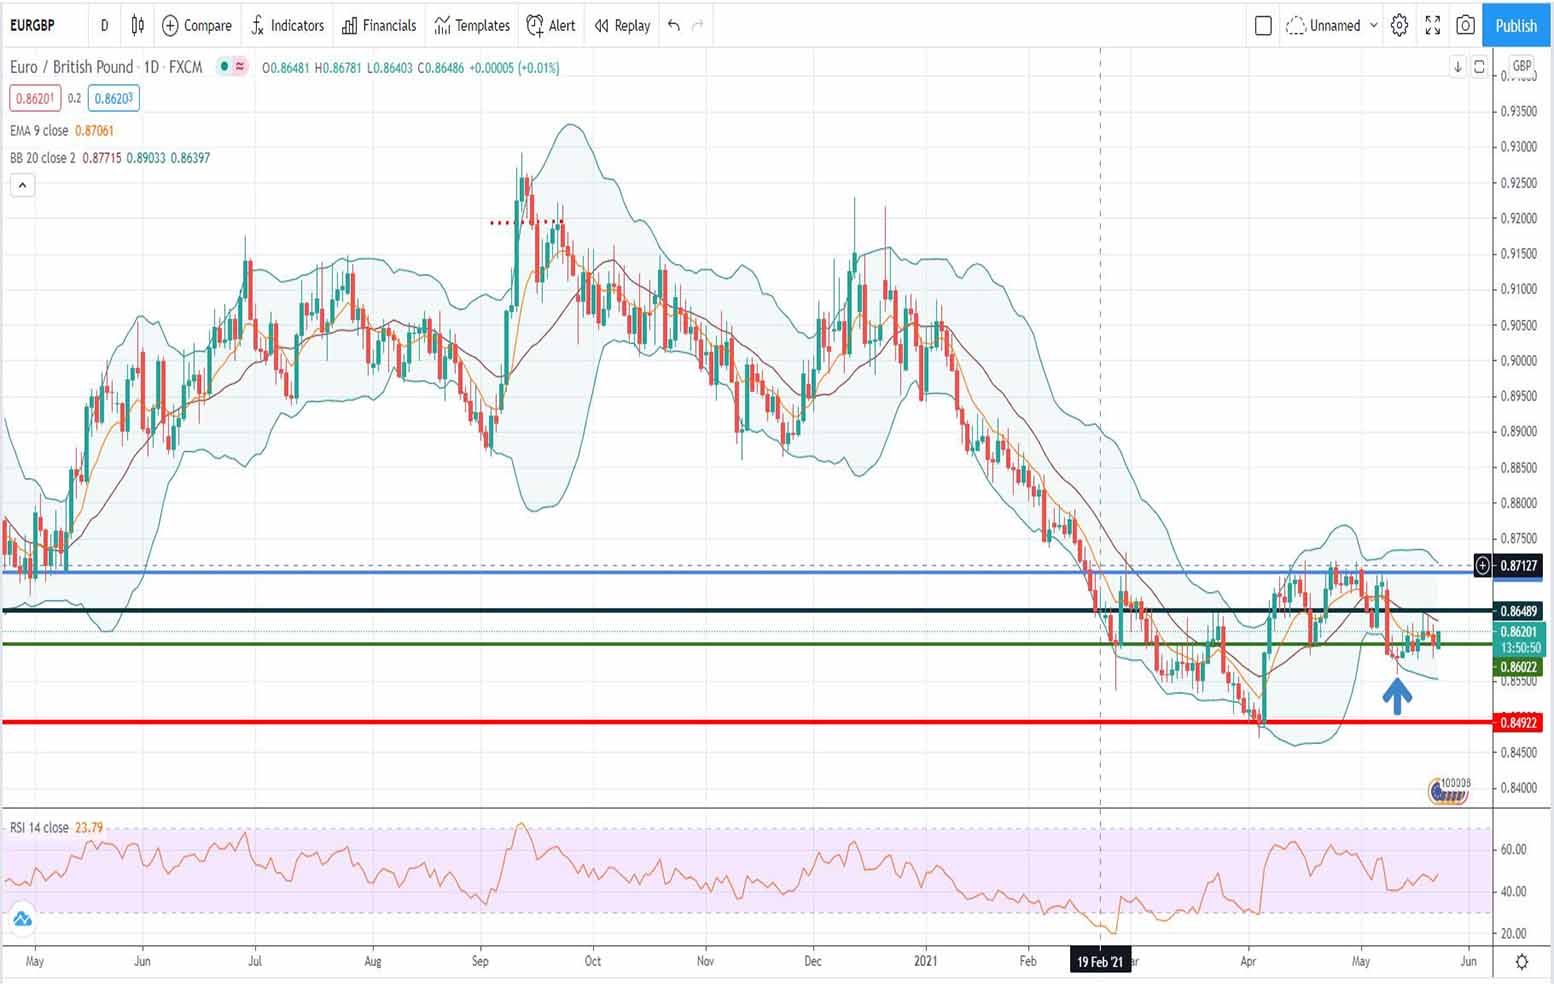Open the Indicators dialog

click(x=287, y=26)
